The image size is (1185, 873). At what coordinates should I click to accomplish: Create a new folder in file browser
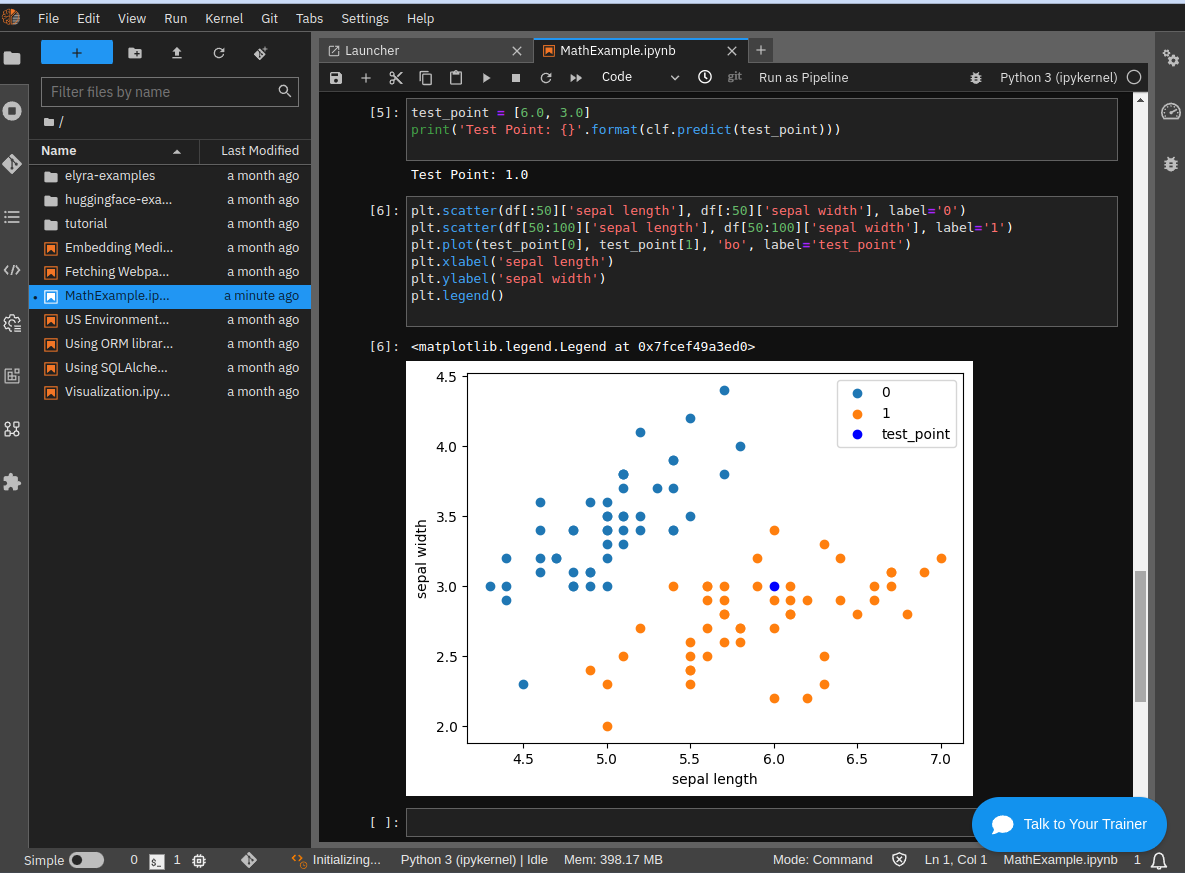click(135, 53)
